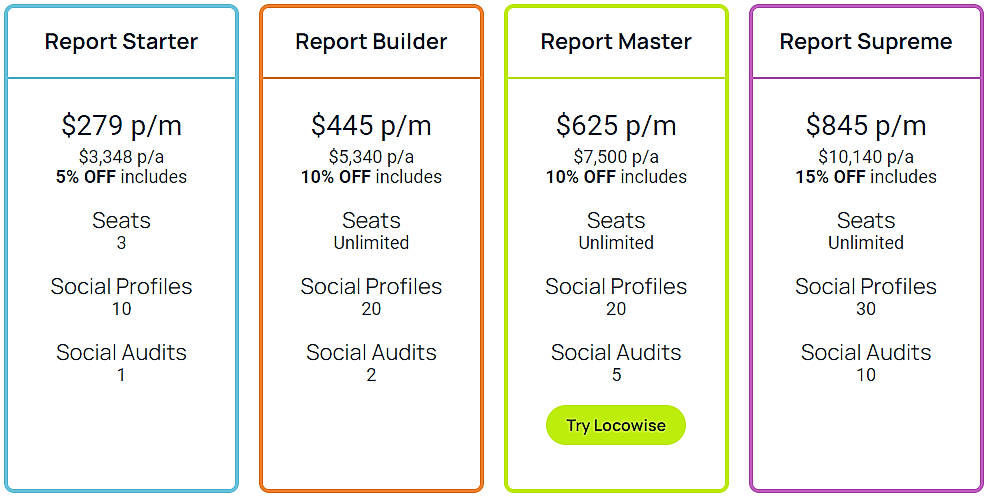Click Social Audits in Report Starter card

121,352
